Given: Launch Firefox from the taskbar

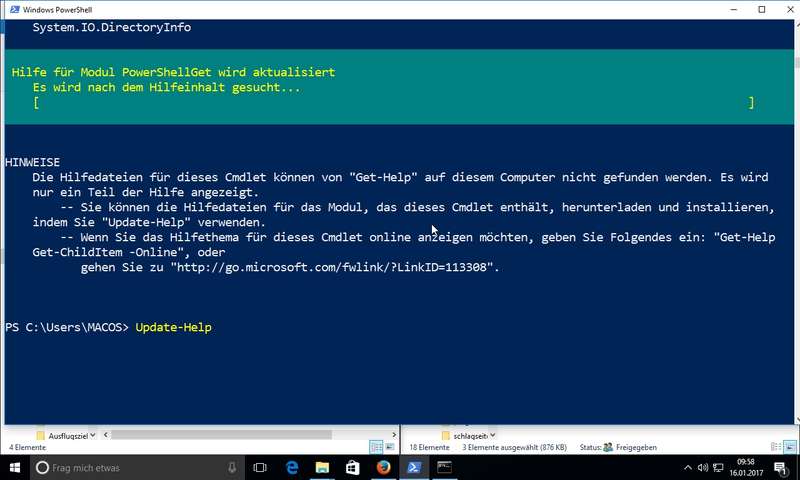Looking at the screenshot, I should 383,467.
